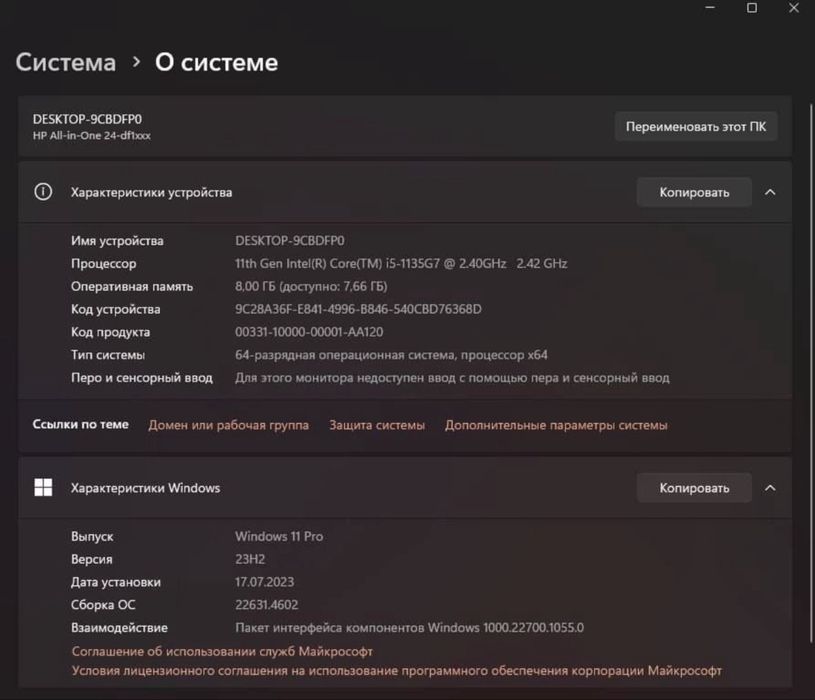Click the Ссылки по теме label

[x=81, y=425]
